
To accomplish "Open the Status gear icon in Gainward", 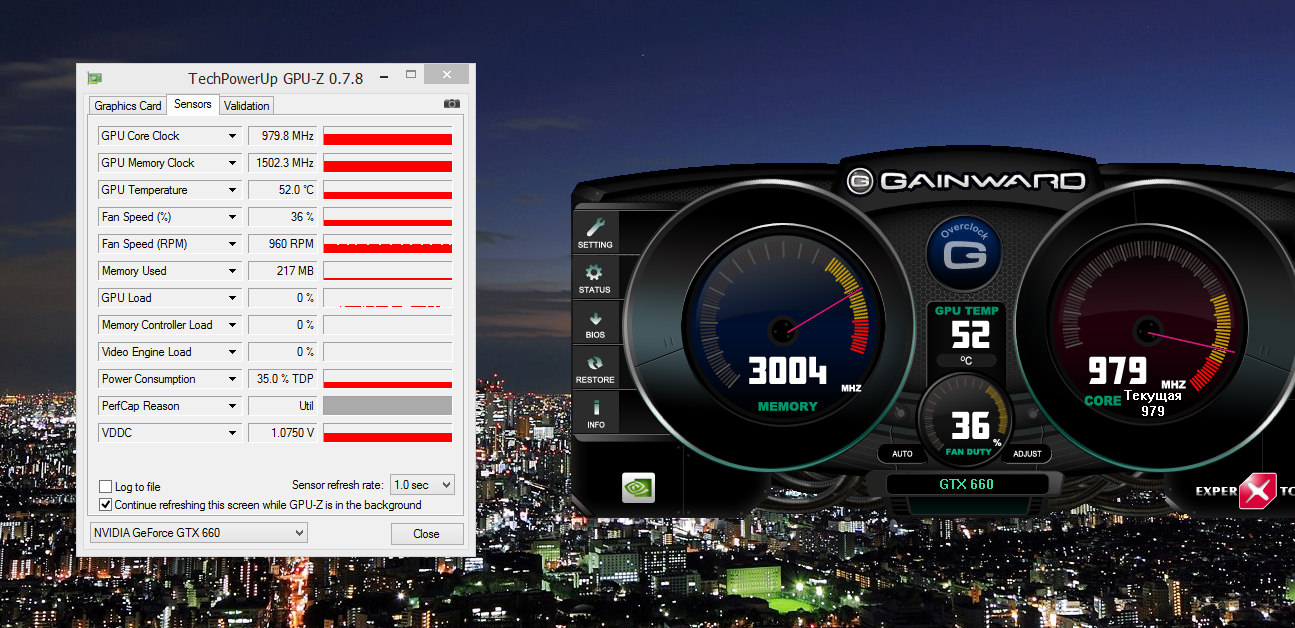I will (x=595, y=278).
